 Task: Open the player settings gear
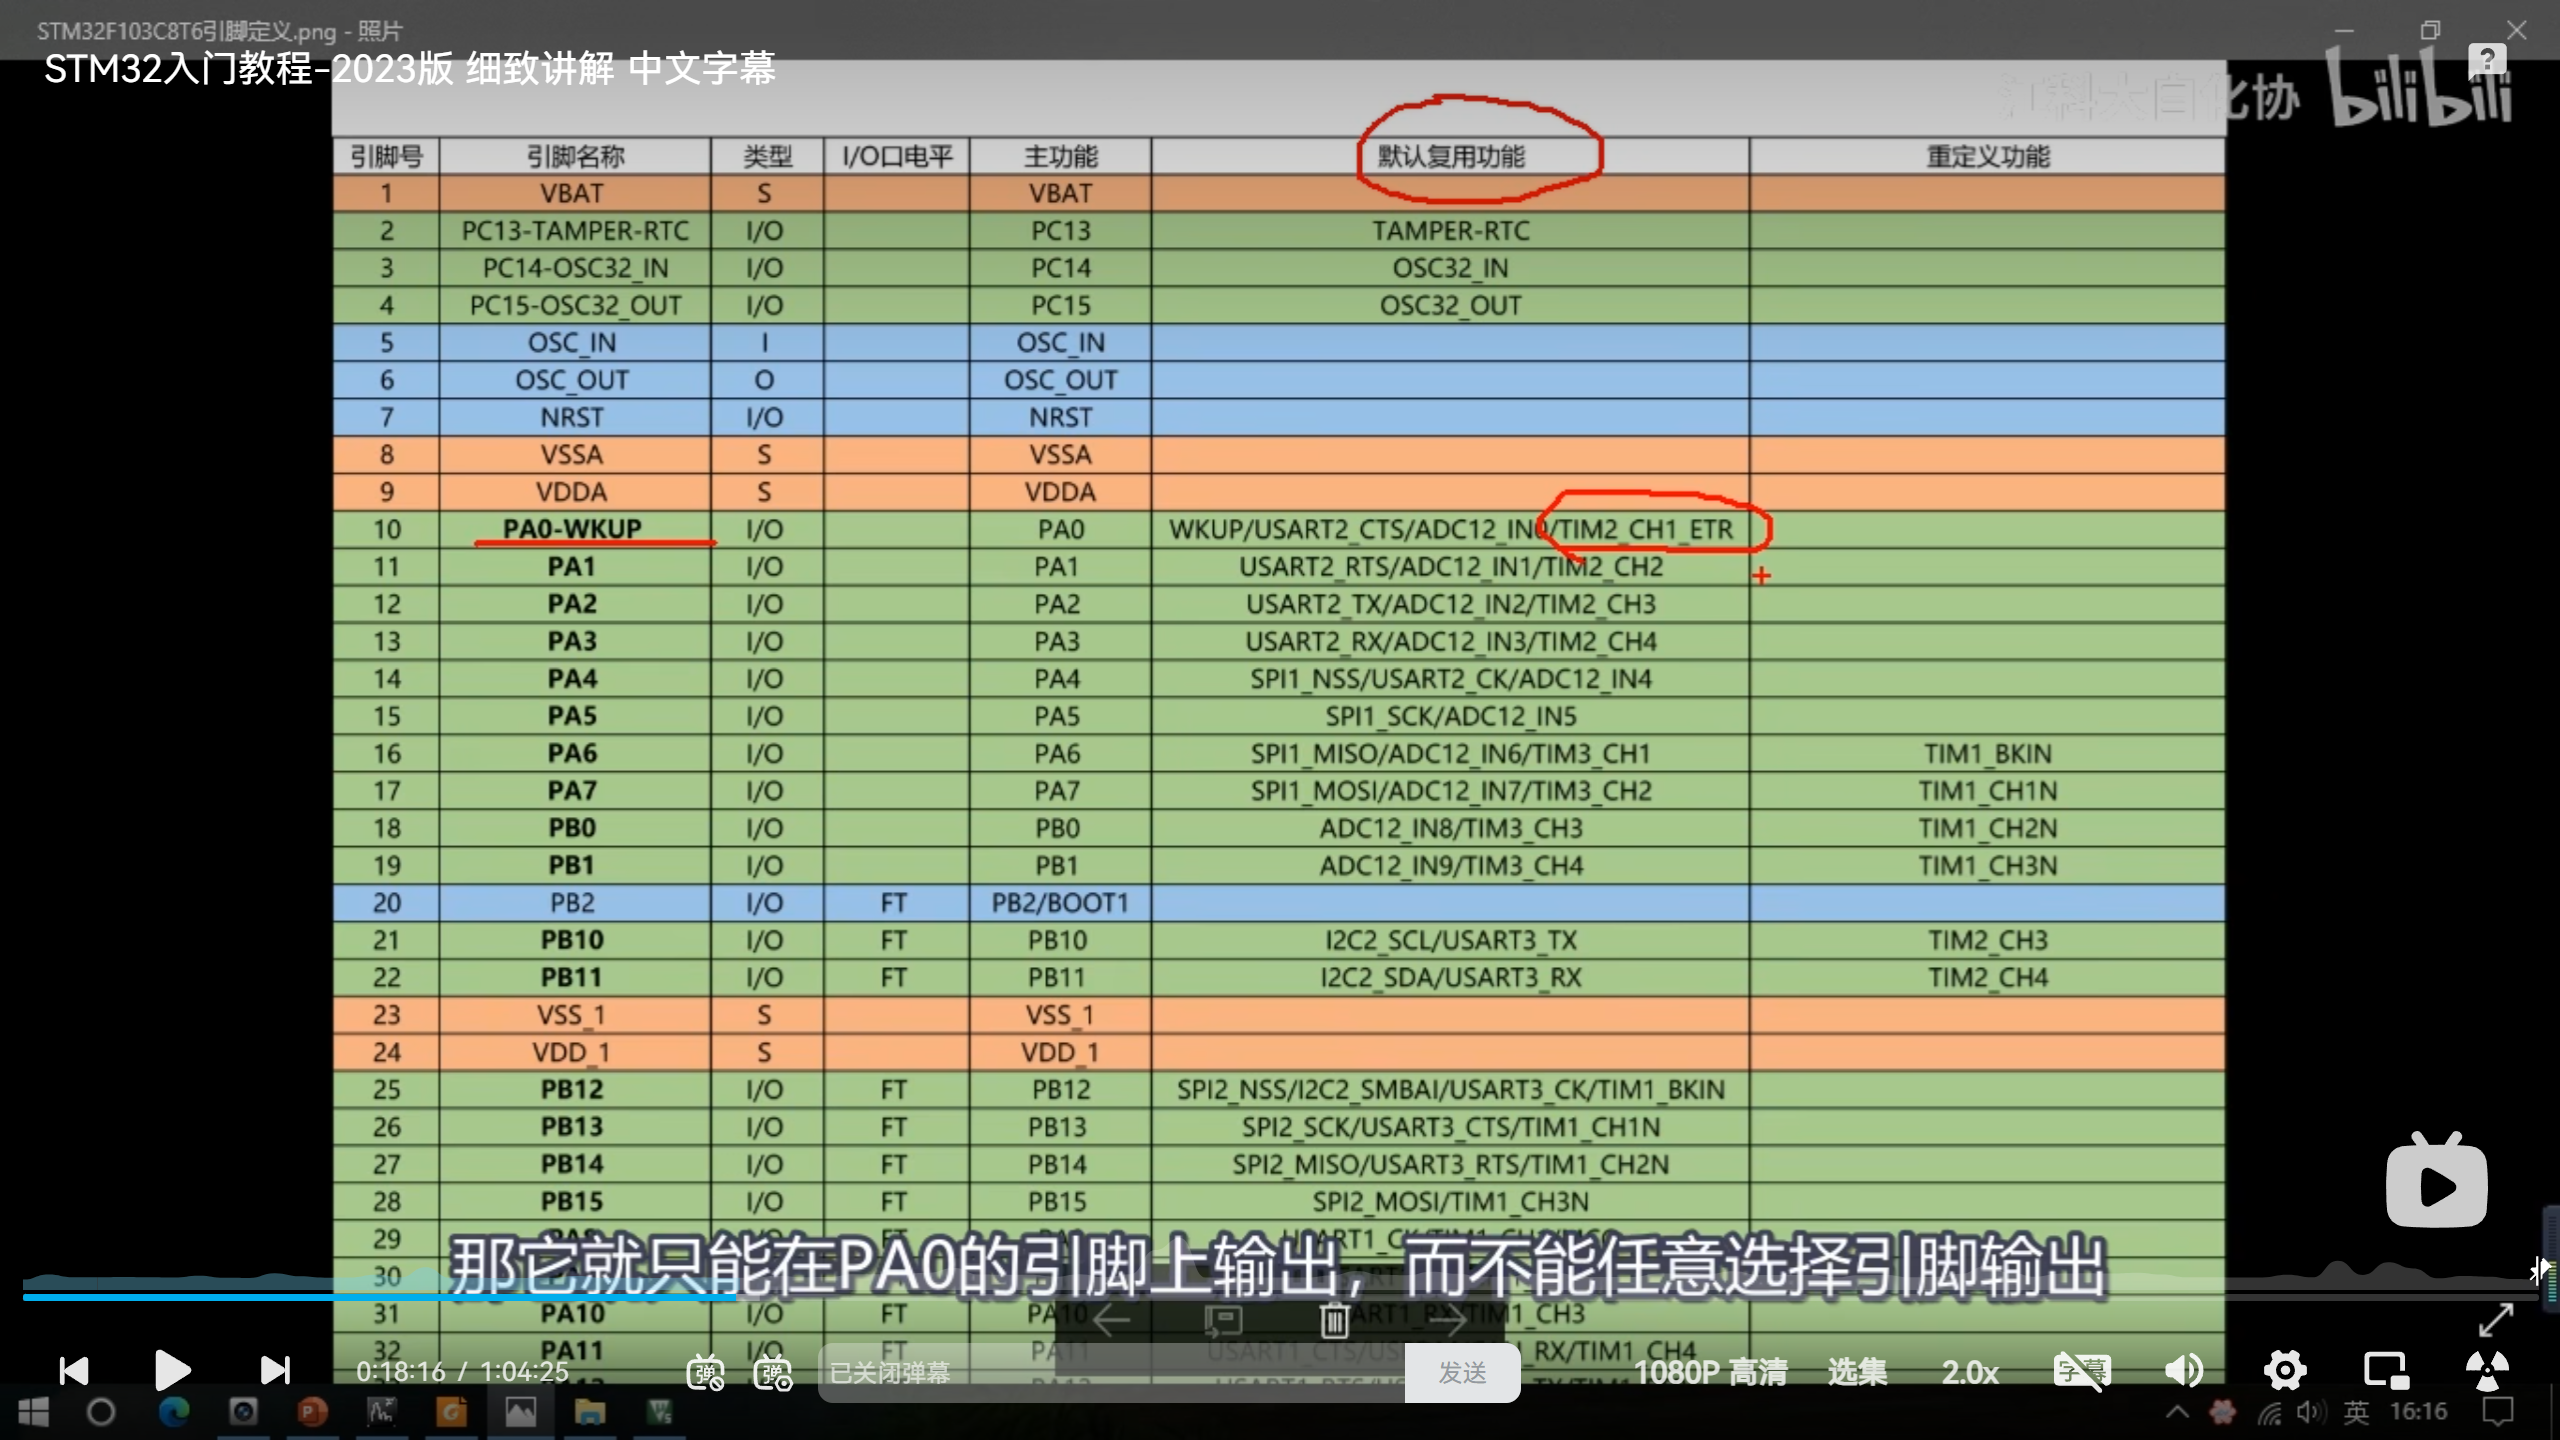[x=2285, y=1370]
